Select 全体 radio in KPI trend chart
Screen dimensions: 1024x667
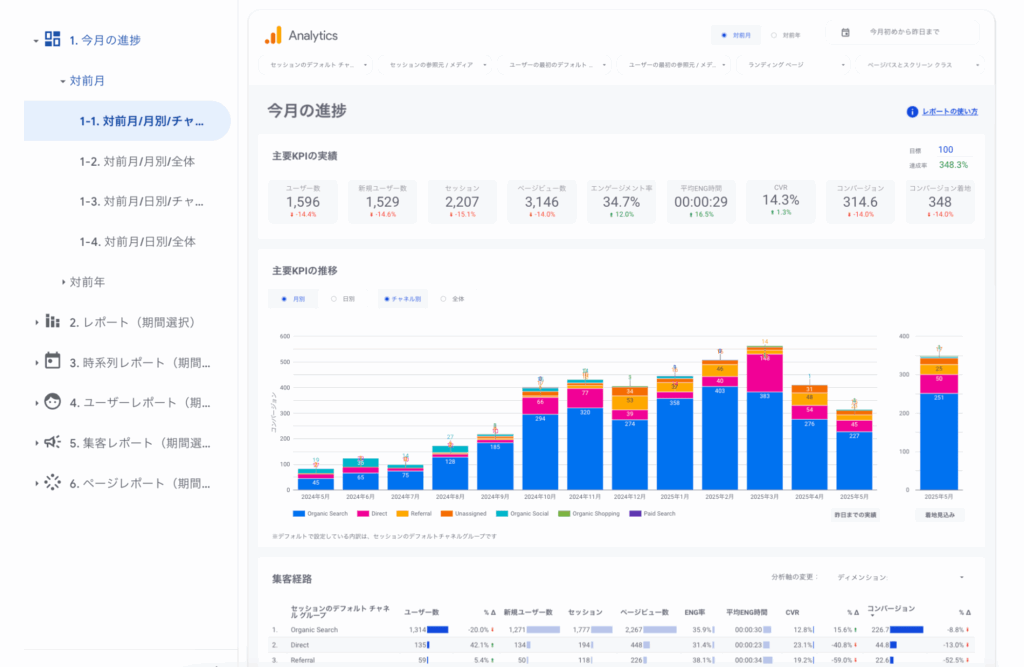[453, 299]
